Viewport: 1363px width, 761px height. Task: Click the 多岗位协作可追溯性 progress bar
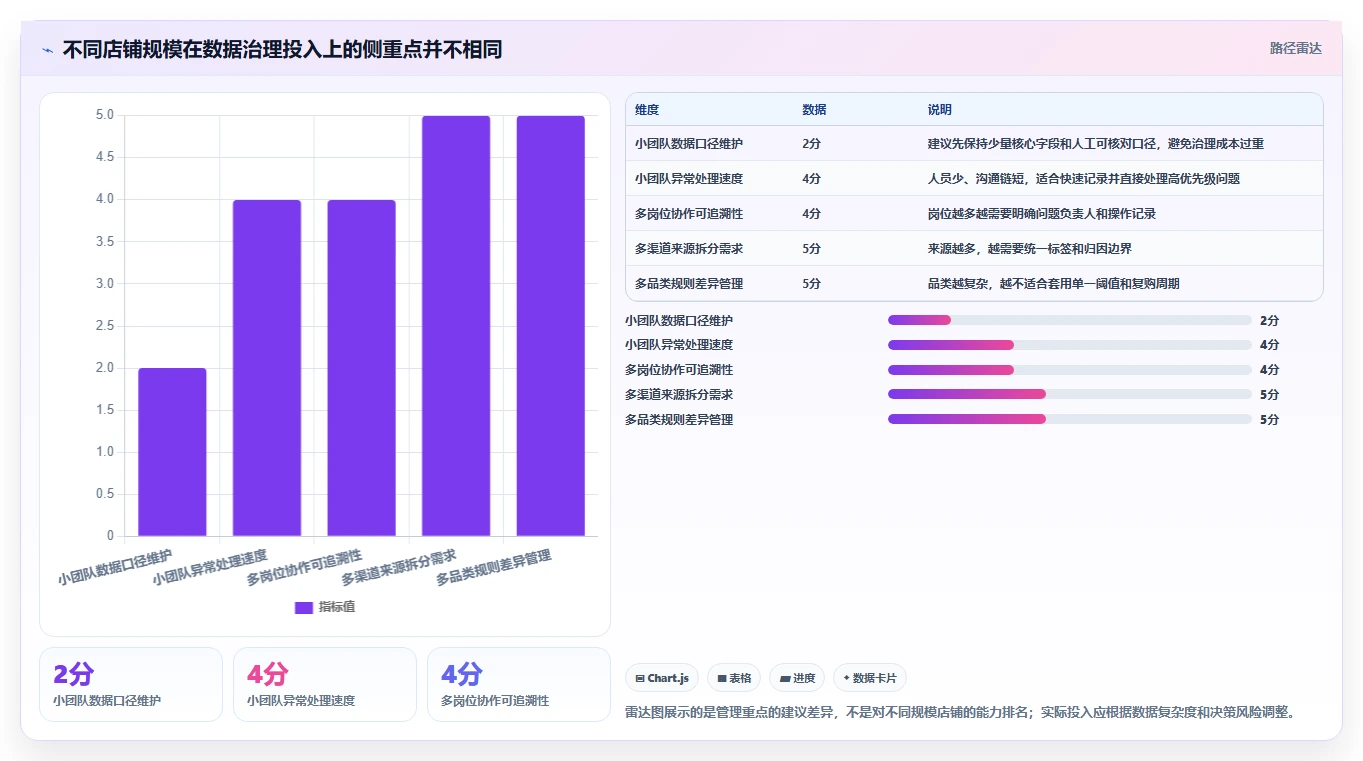tap(1070, 370)
